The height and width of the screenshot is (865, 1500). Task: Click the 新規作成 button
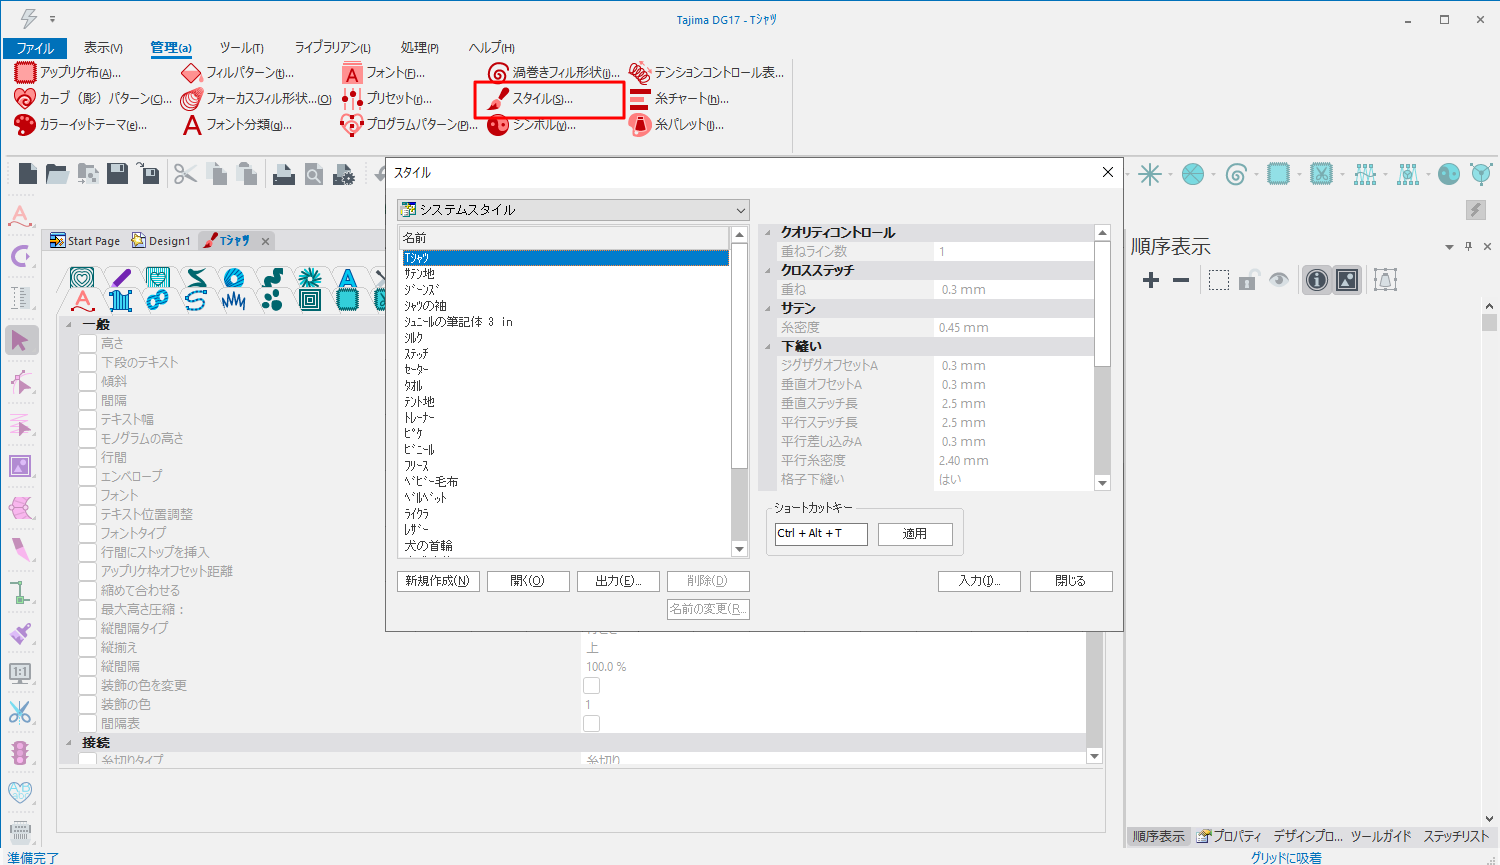[438, 581]
